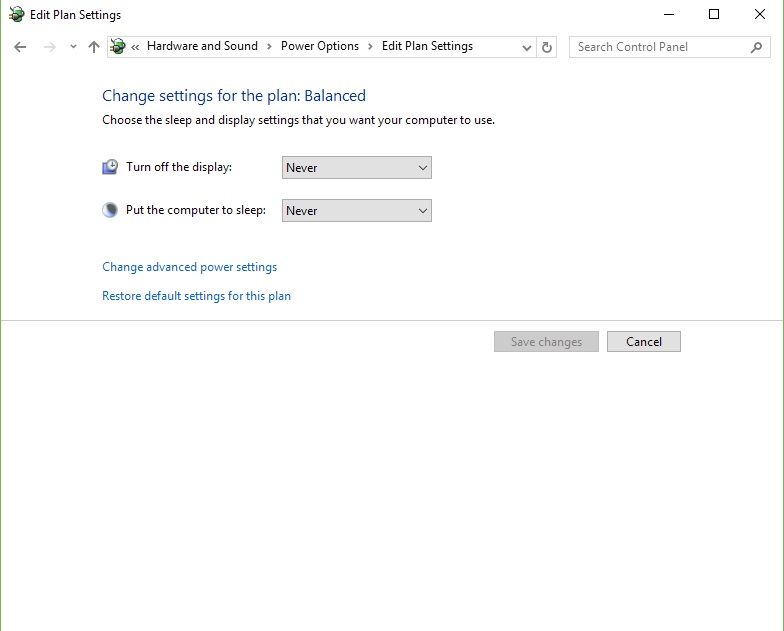Screen dimensions: 784x631
Task: Click the title bar window icon
Action: click(x=16, y=14)
